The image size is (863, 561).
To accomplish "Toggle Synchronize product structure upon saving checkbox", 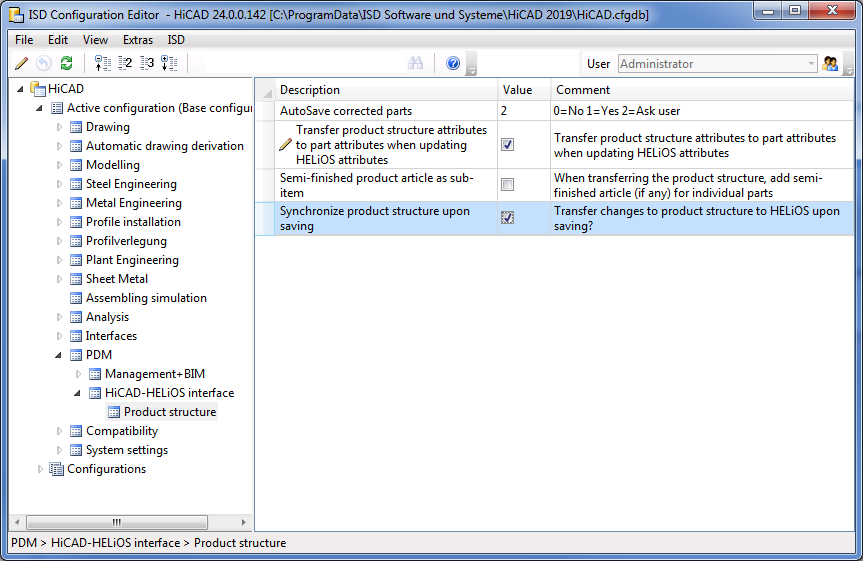I will tap(507, 218).
